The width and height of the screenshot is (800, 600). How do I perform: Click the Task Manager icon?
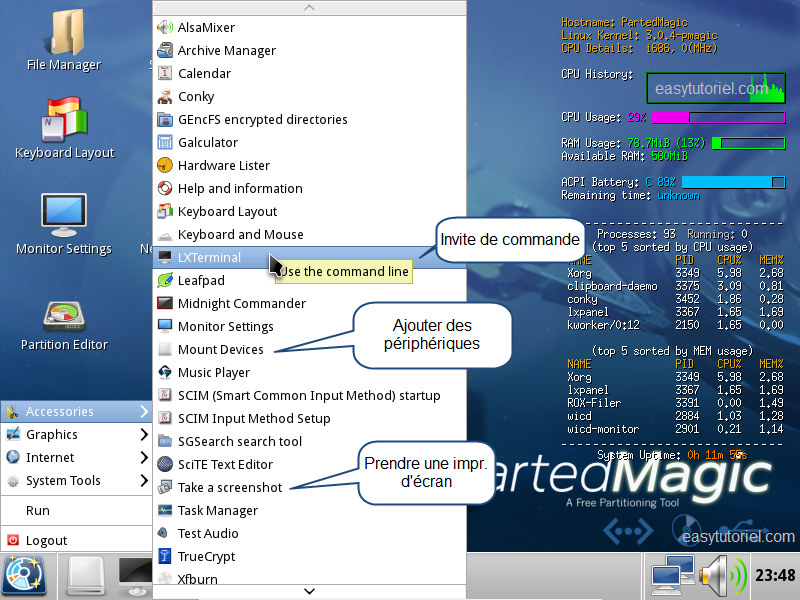(165, 510)
